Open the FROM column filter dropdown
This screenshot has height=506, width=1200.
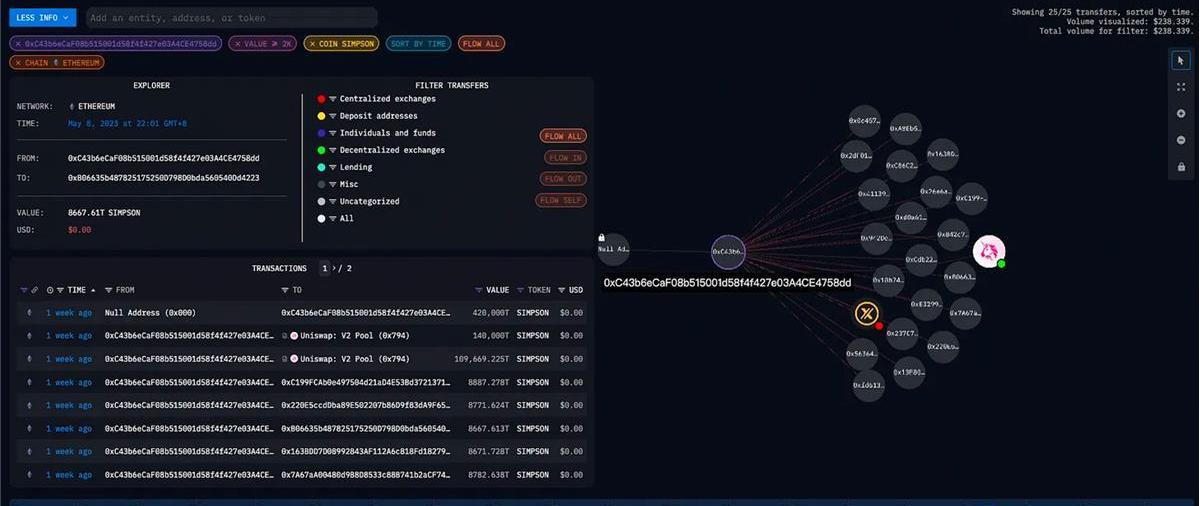109,290
